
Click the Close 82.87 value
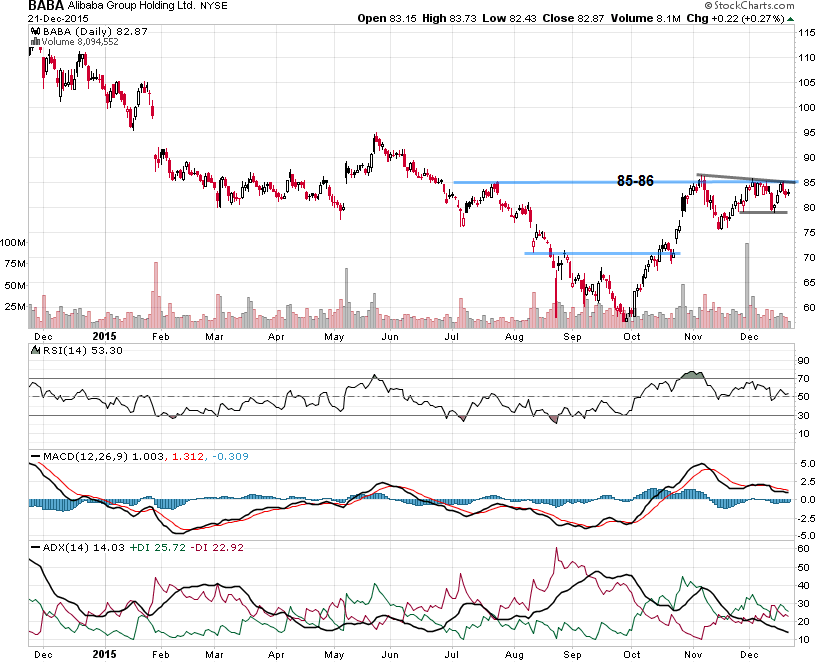(573, 18)
